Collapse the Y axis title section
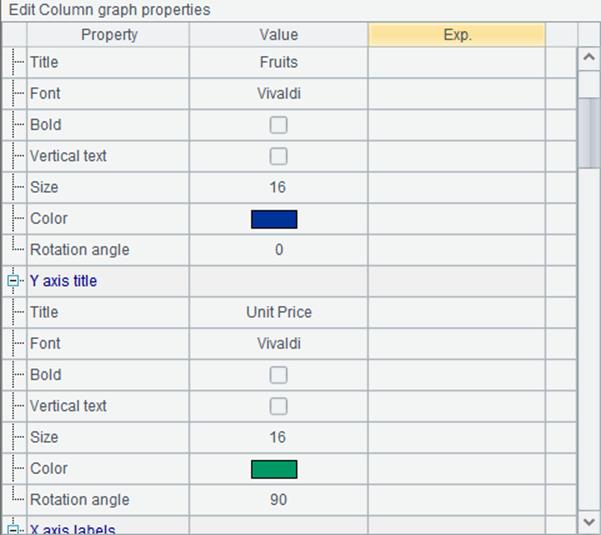Screen dimensions: 601x535 tap(13, 281)
